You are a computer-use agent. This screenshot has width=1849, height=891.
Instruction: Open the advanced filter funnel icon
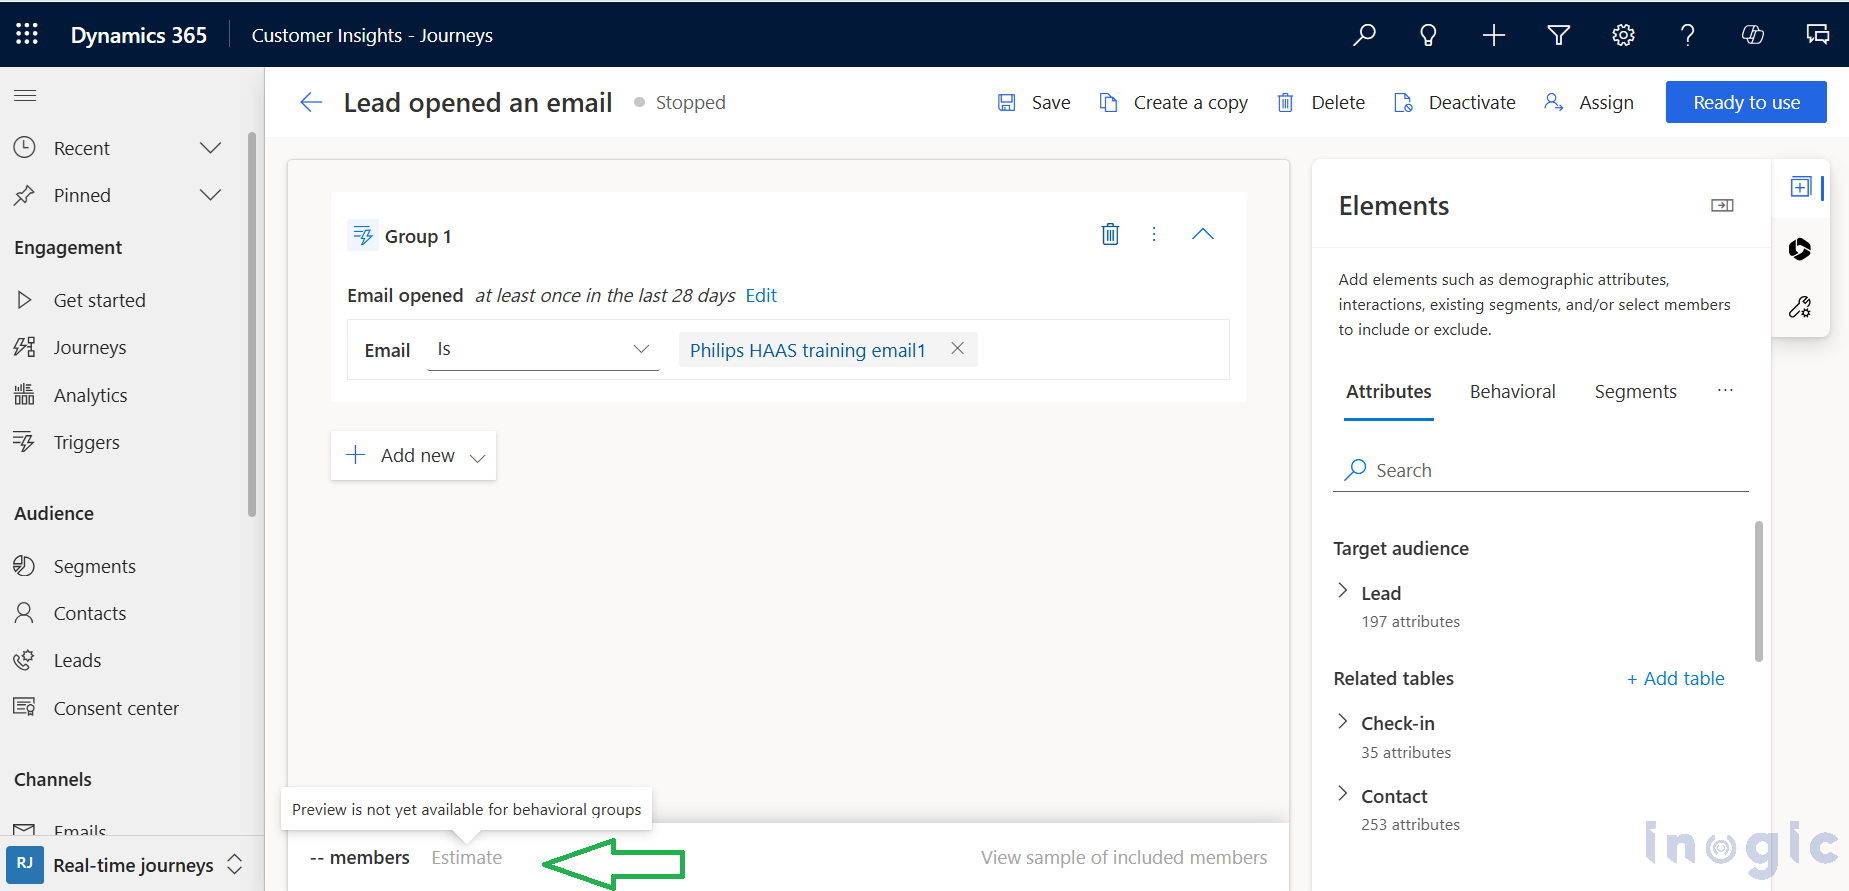coord(1558,35)
